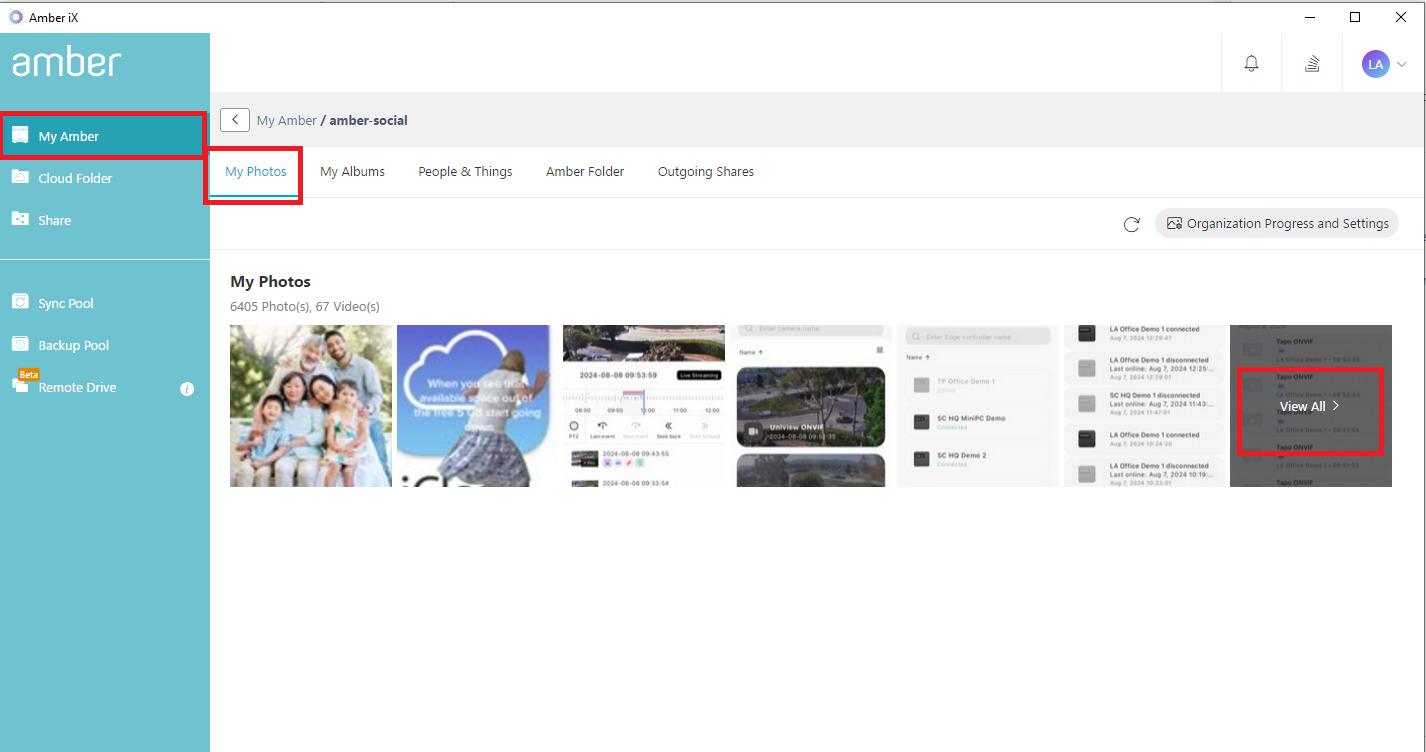Click the info icon beside Remote Drive
The height and width of the screenshot is (752, 1426).
coord(187,389)
